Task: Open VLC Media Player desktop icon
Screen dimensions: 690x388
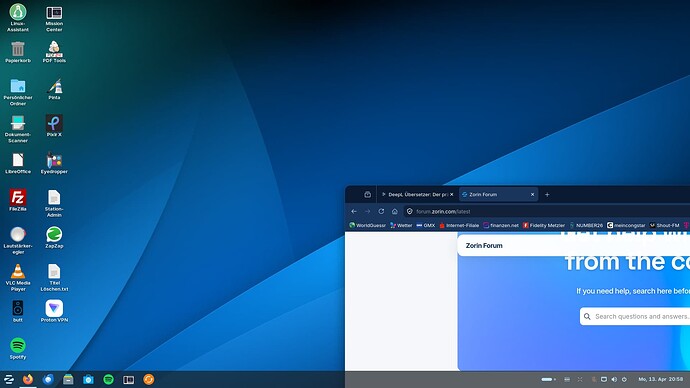Action: coord(18,277)
